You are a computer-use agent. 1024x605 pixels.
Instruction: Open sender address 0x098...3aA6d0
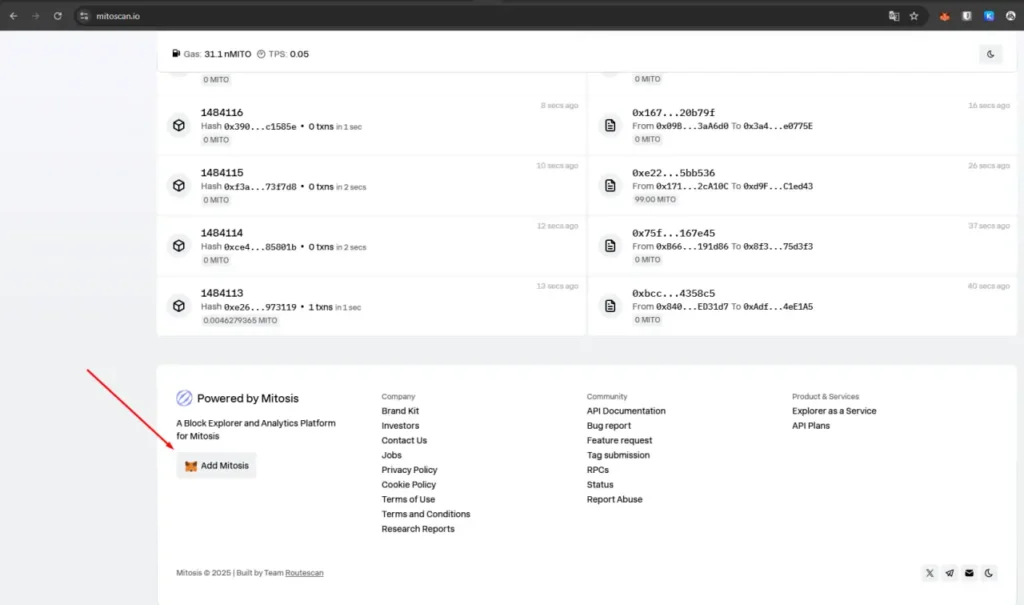[x=692, y=126]
